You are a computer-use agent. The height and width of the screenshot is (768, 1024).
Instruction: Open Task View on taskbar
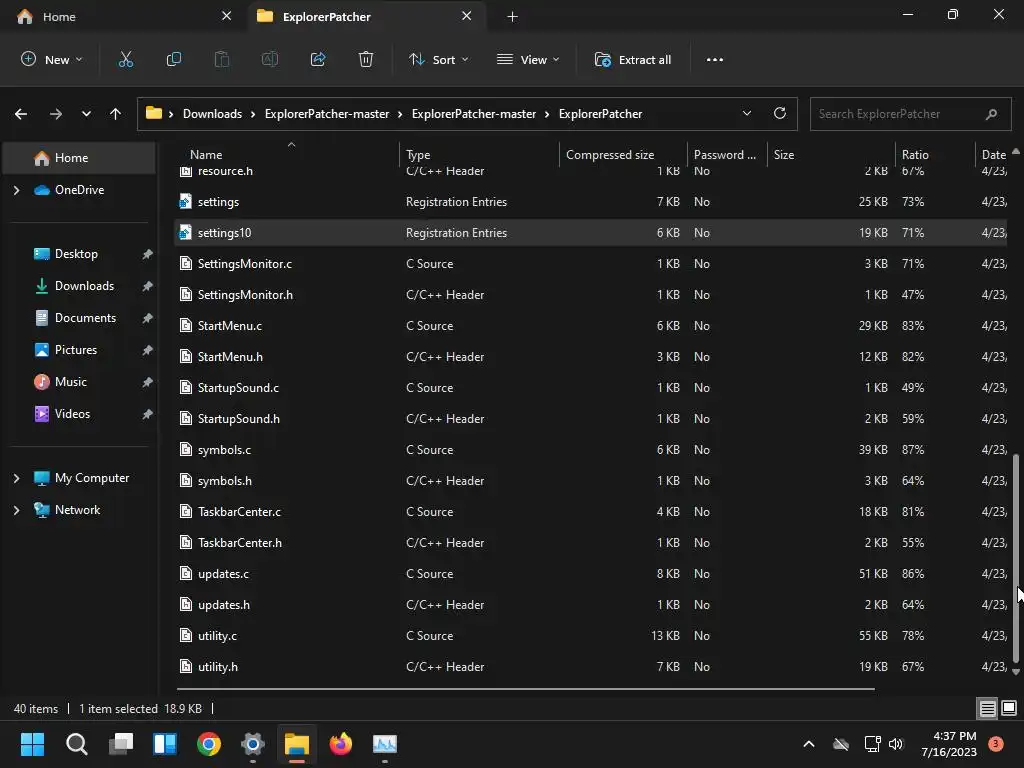[x=121, y=744]
